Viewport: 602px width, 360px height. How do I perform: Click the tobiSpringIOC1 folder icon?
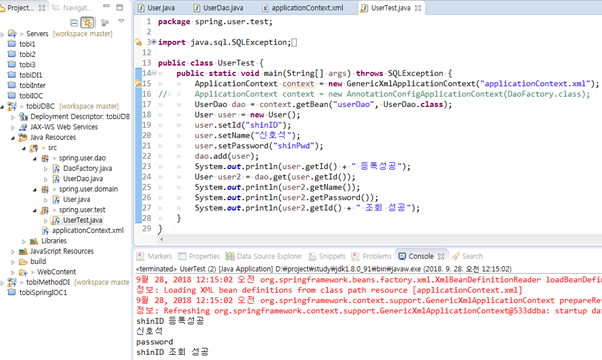pyautogui.click(x=12, y=292)
